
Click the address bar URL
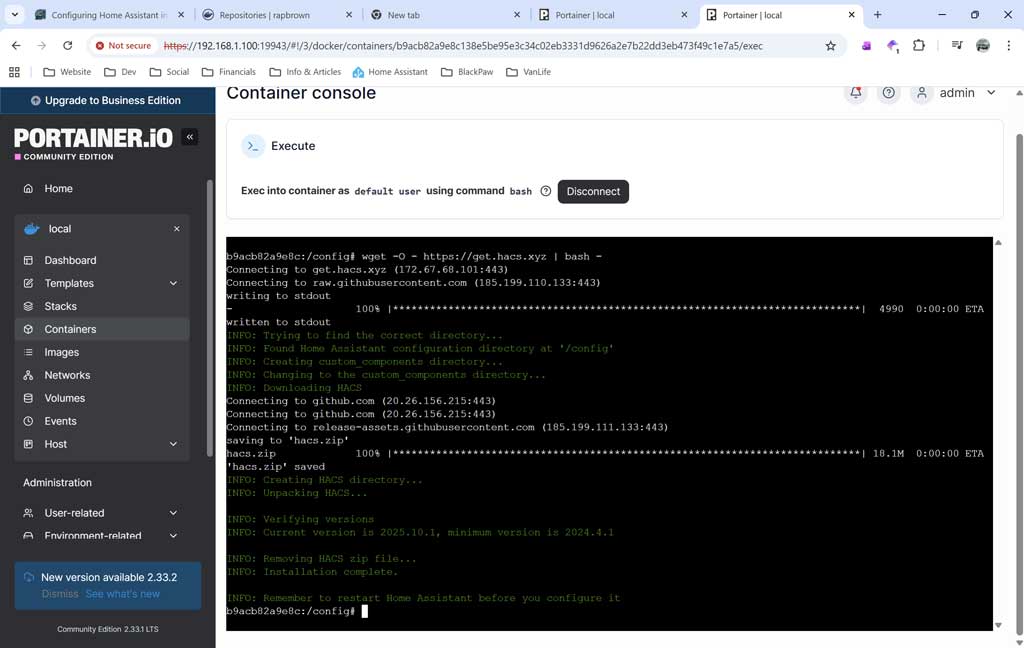pyautogui.click(x=463, y=46)
